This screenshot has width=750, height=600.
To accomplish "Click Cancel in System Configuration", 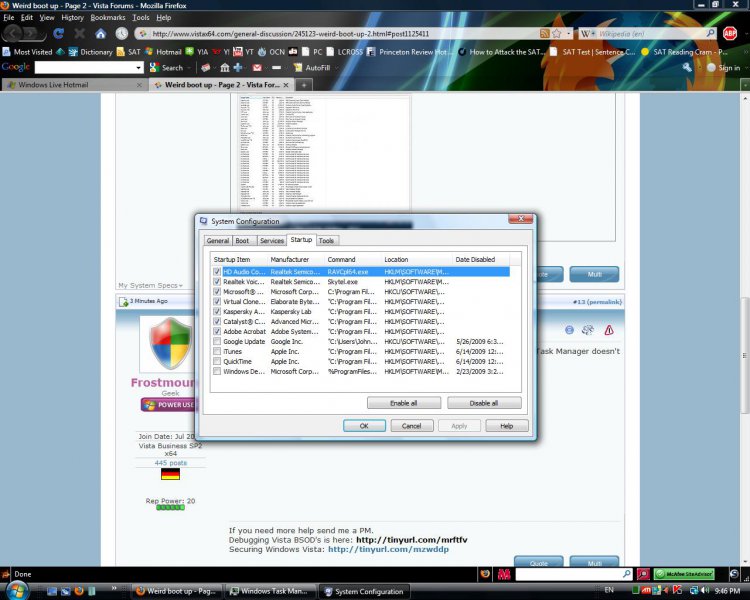I will coord(411,425).
